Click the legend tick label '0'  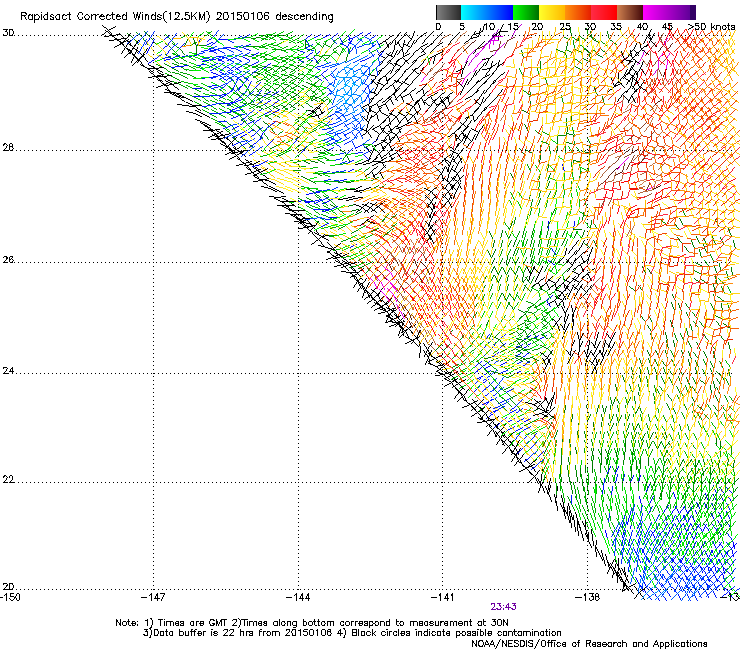tap(438, 26)
